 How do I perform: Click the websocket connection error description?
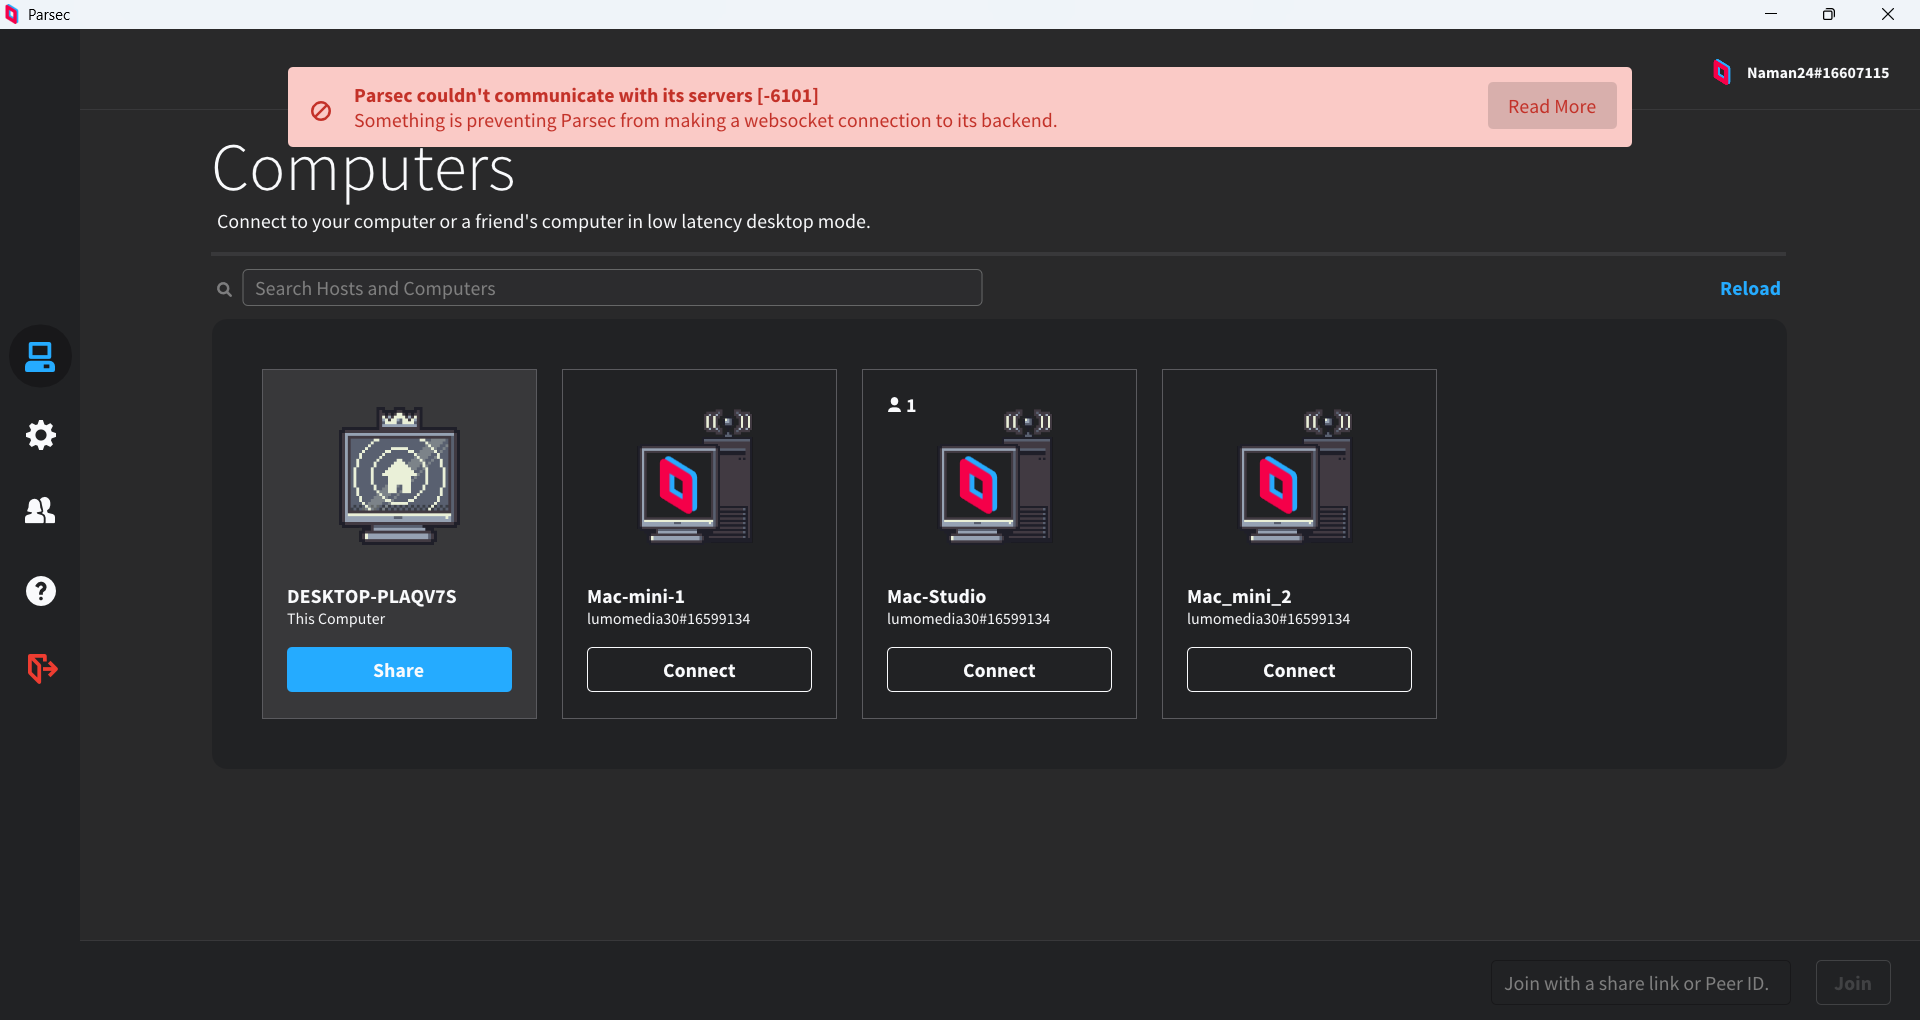pos(705,121)
